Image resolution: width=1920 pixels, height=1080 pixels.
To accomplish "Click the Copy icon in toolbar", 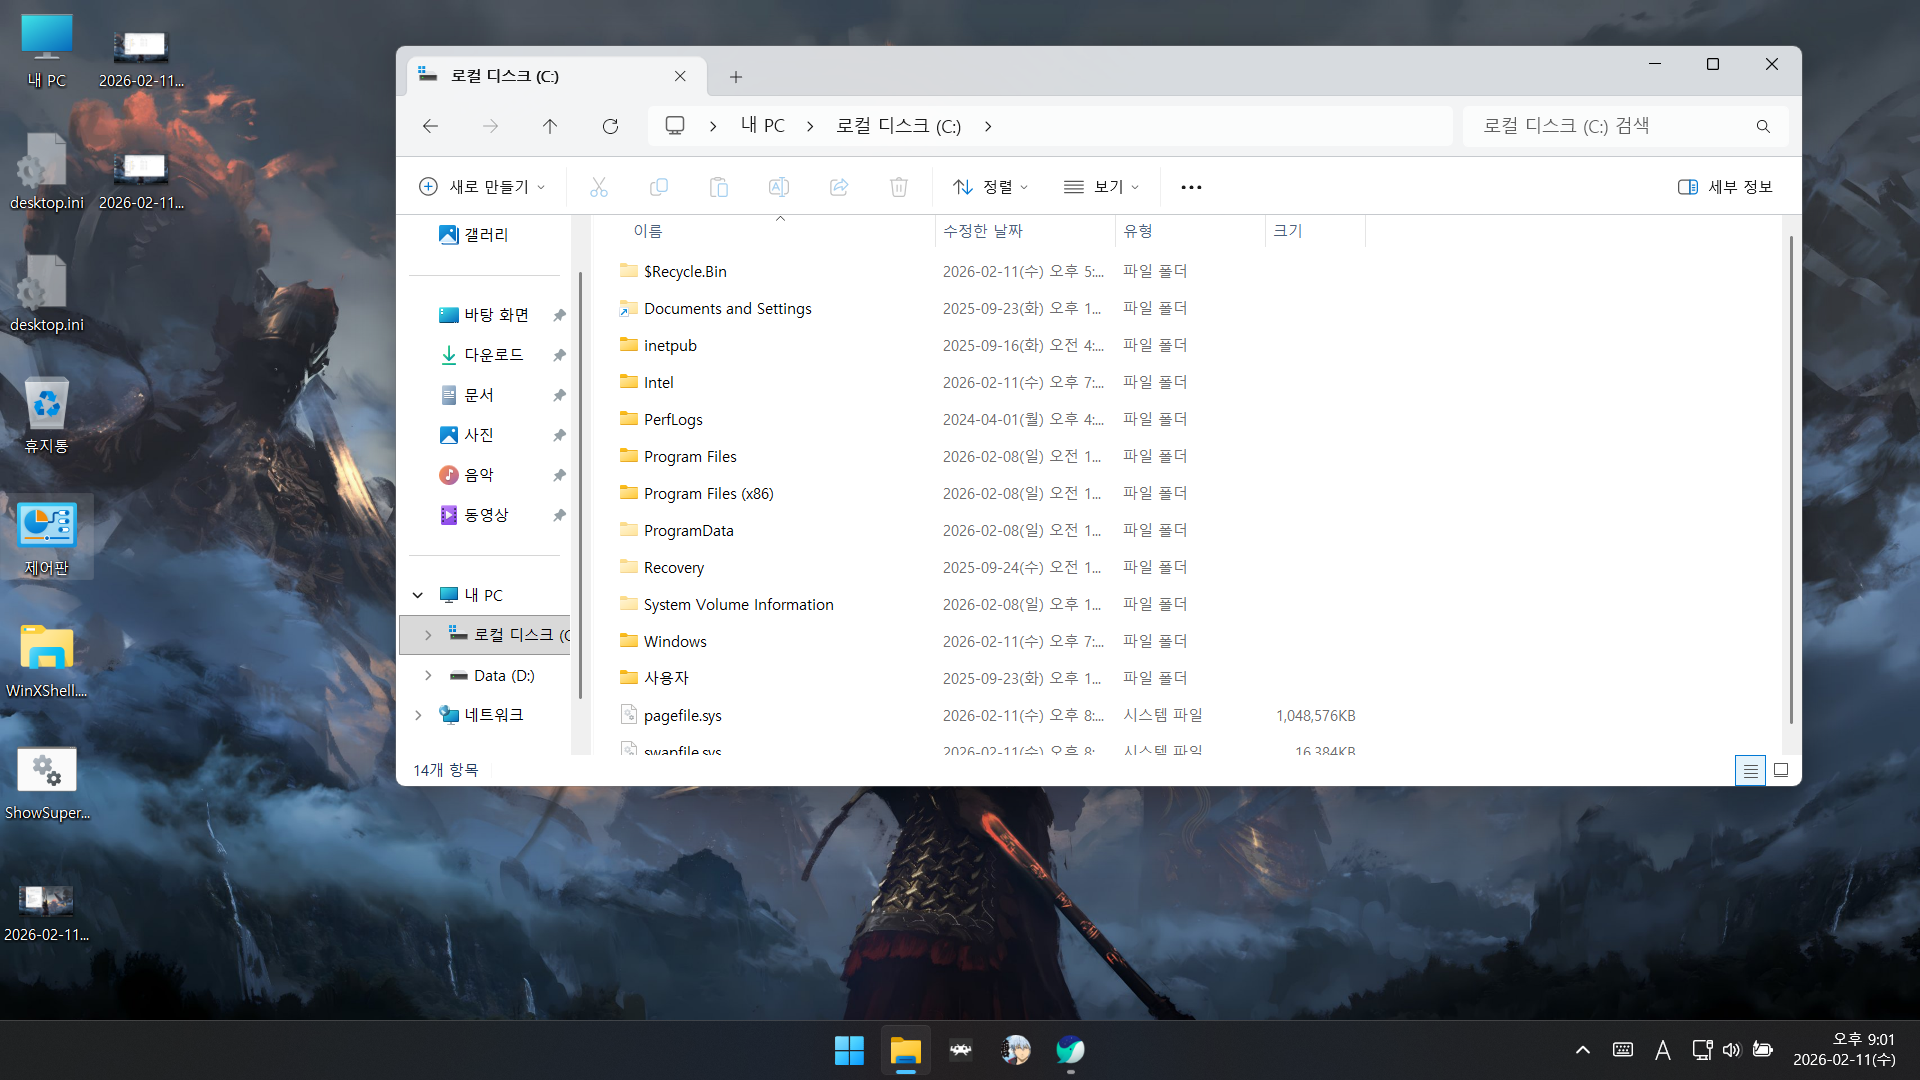I will [x=659, y=187].
